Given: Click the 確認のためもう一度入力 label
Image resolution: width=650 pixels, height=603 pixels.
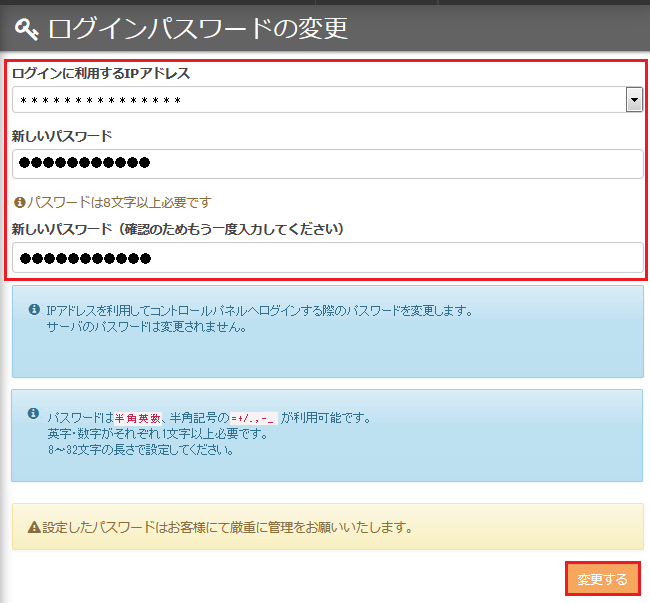Looking at the screenshot, I should tap(178, 229).
